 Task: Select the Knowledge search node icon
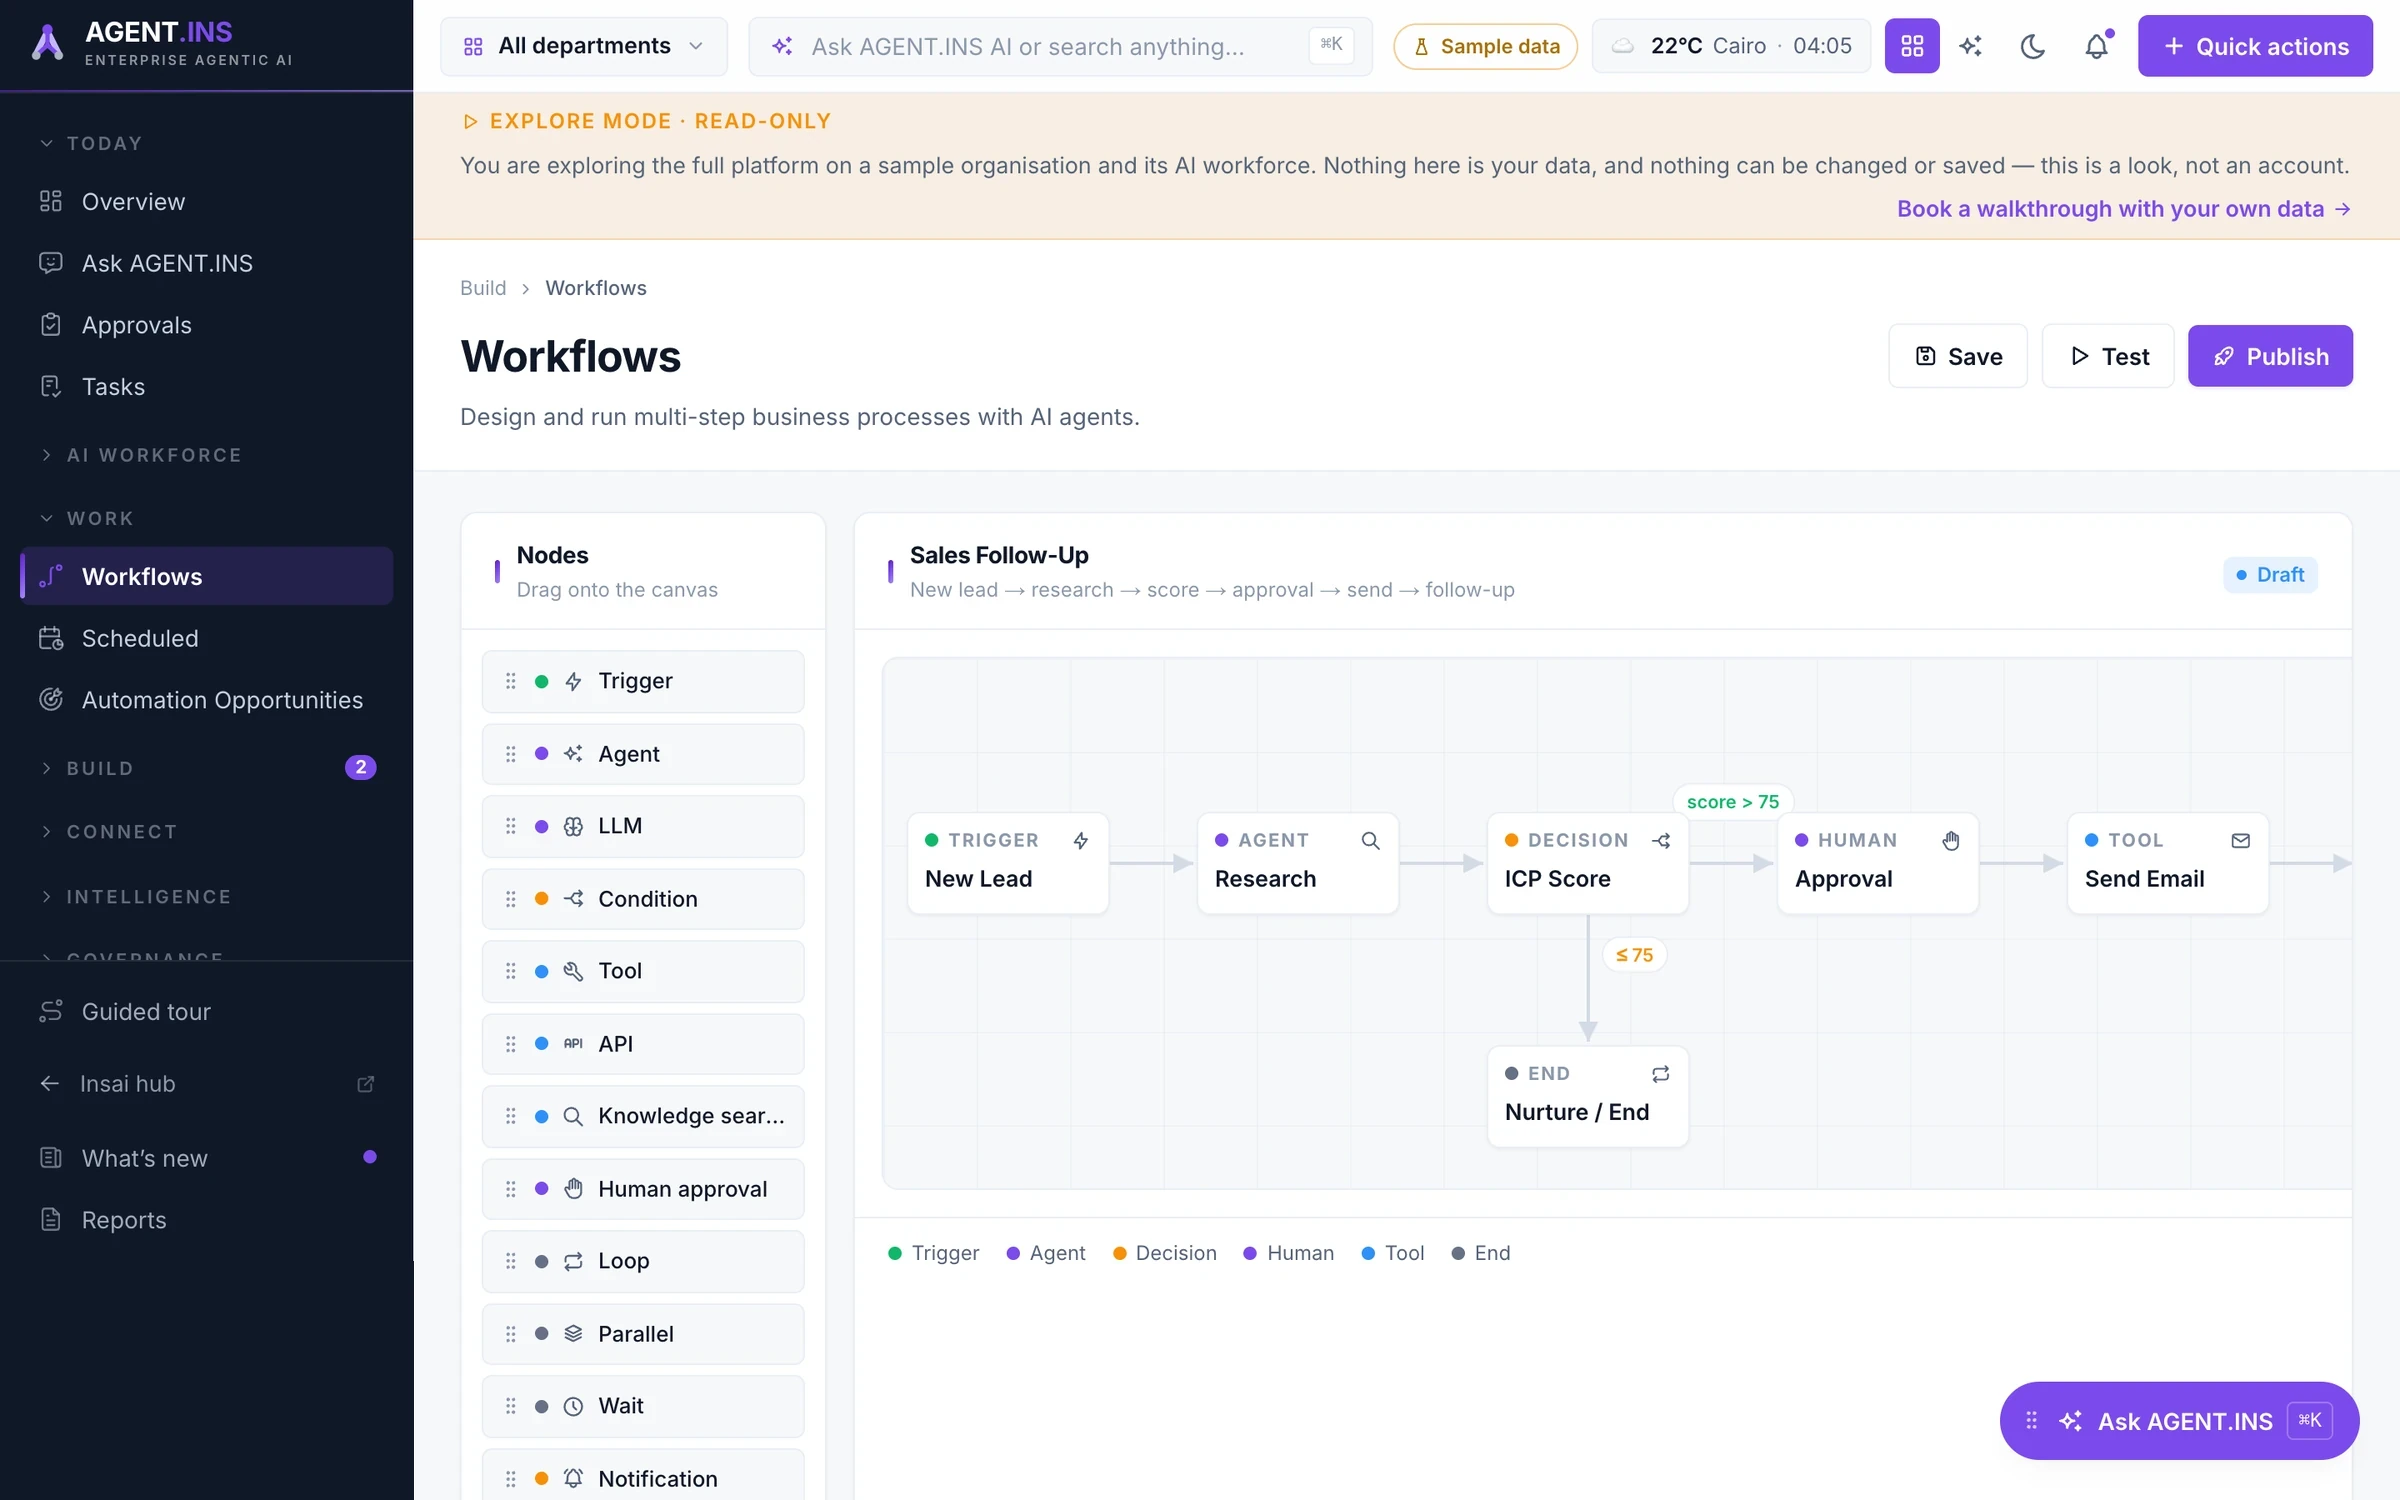[x=573, y=1116]
